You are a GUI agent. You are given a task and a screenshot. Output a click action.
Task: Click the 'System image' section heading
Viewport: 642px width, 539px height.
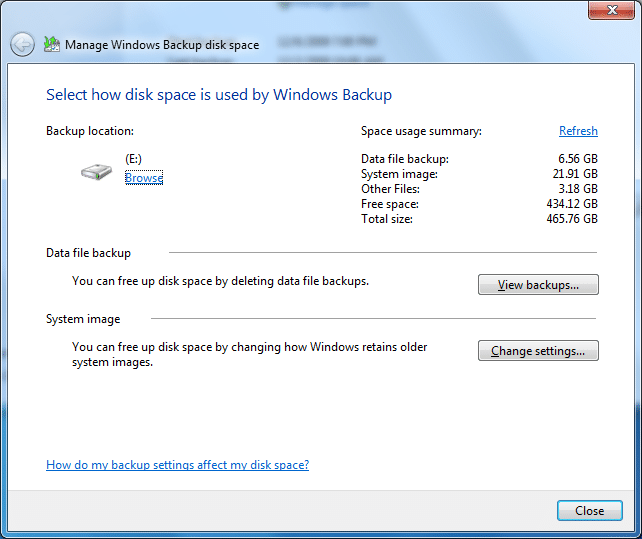[x=83, y=319]
